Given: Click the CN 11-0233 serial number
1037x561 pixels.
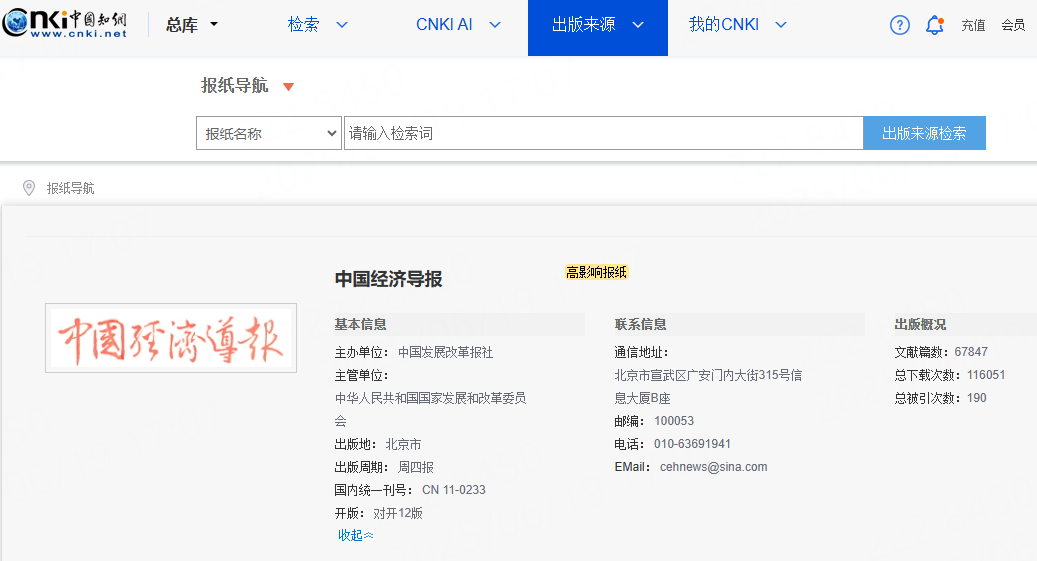Looking at the screenshot, I should tap(454, 490).
